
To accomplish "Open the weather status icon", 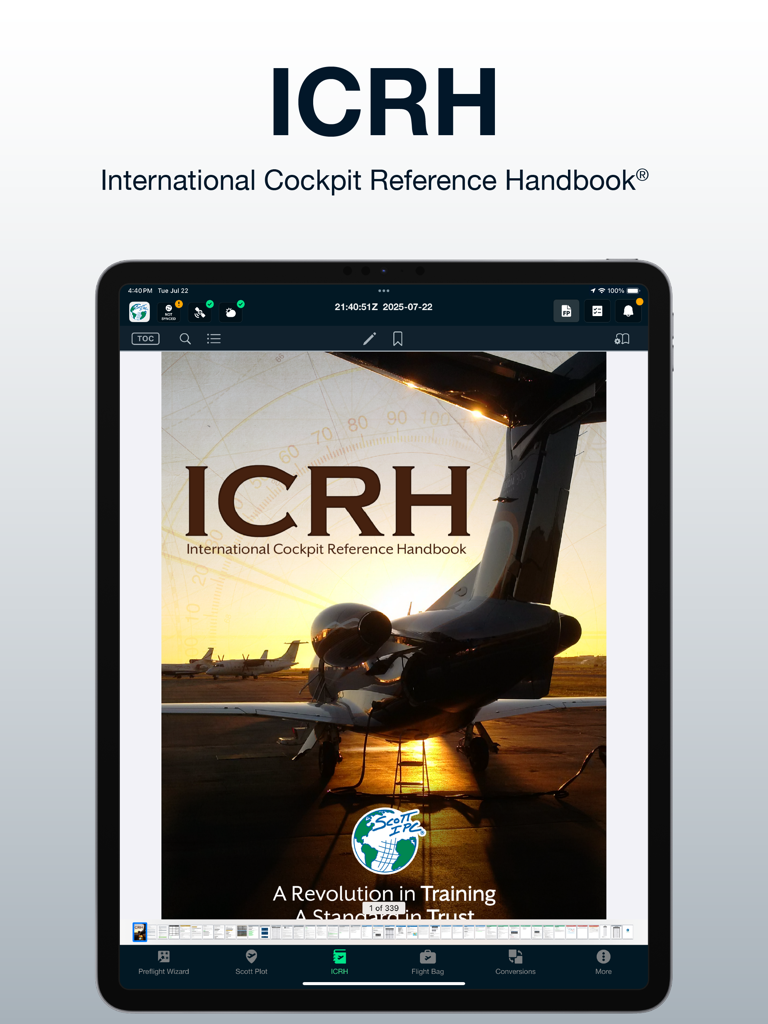I will tap(231, 312).
